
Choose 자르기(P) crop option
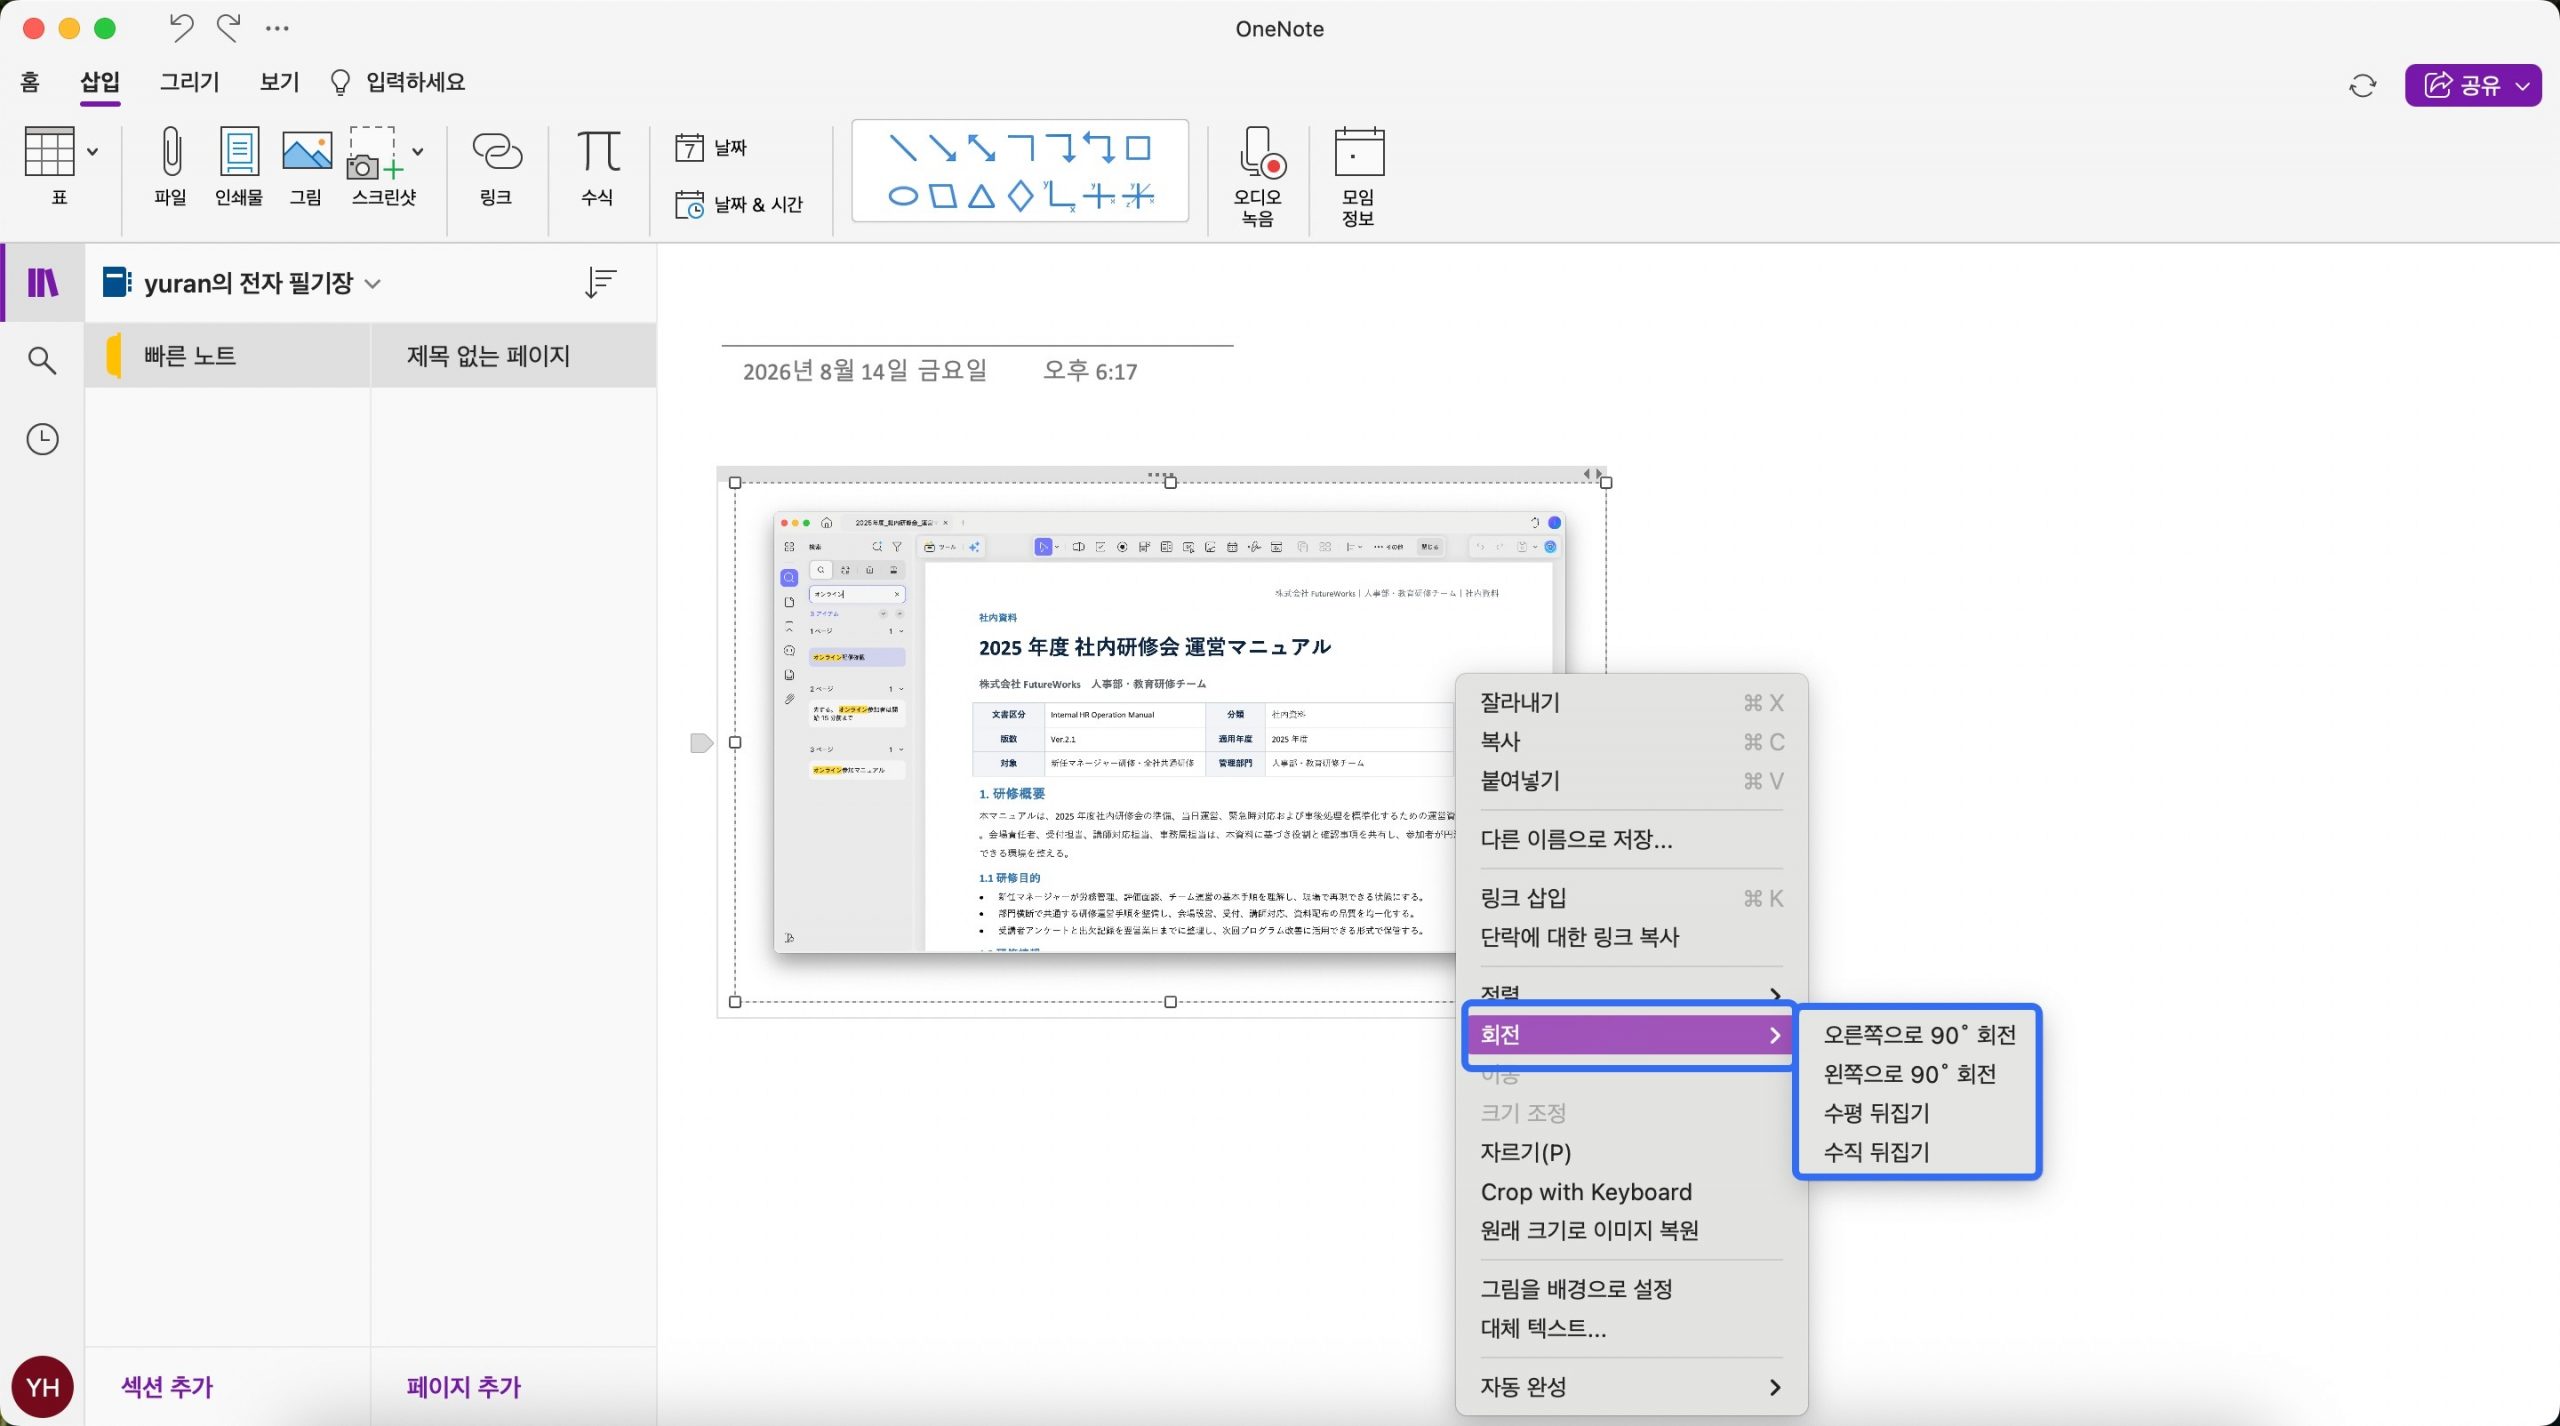pos(1631,1152)
